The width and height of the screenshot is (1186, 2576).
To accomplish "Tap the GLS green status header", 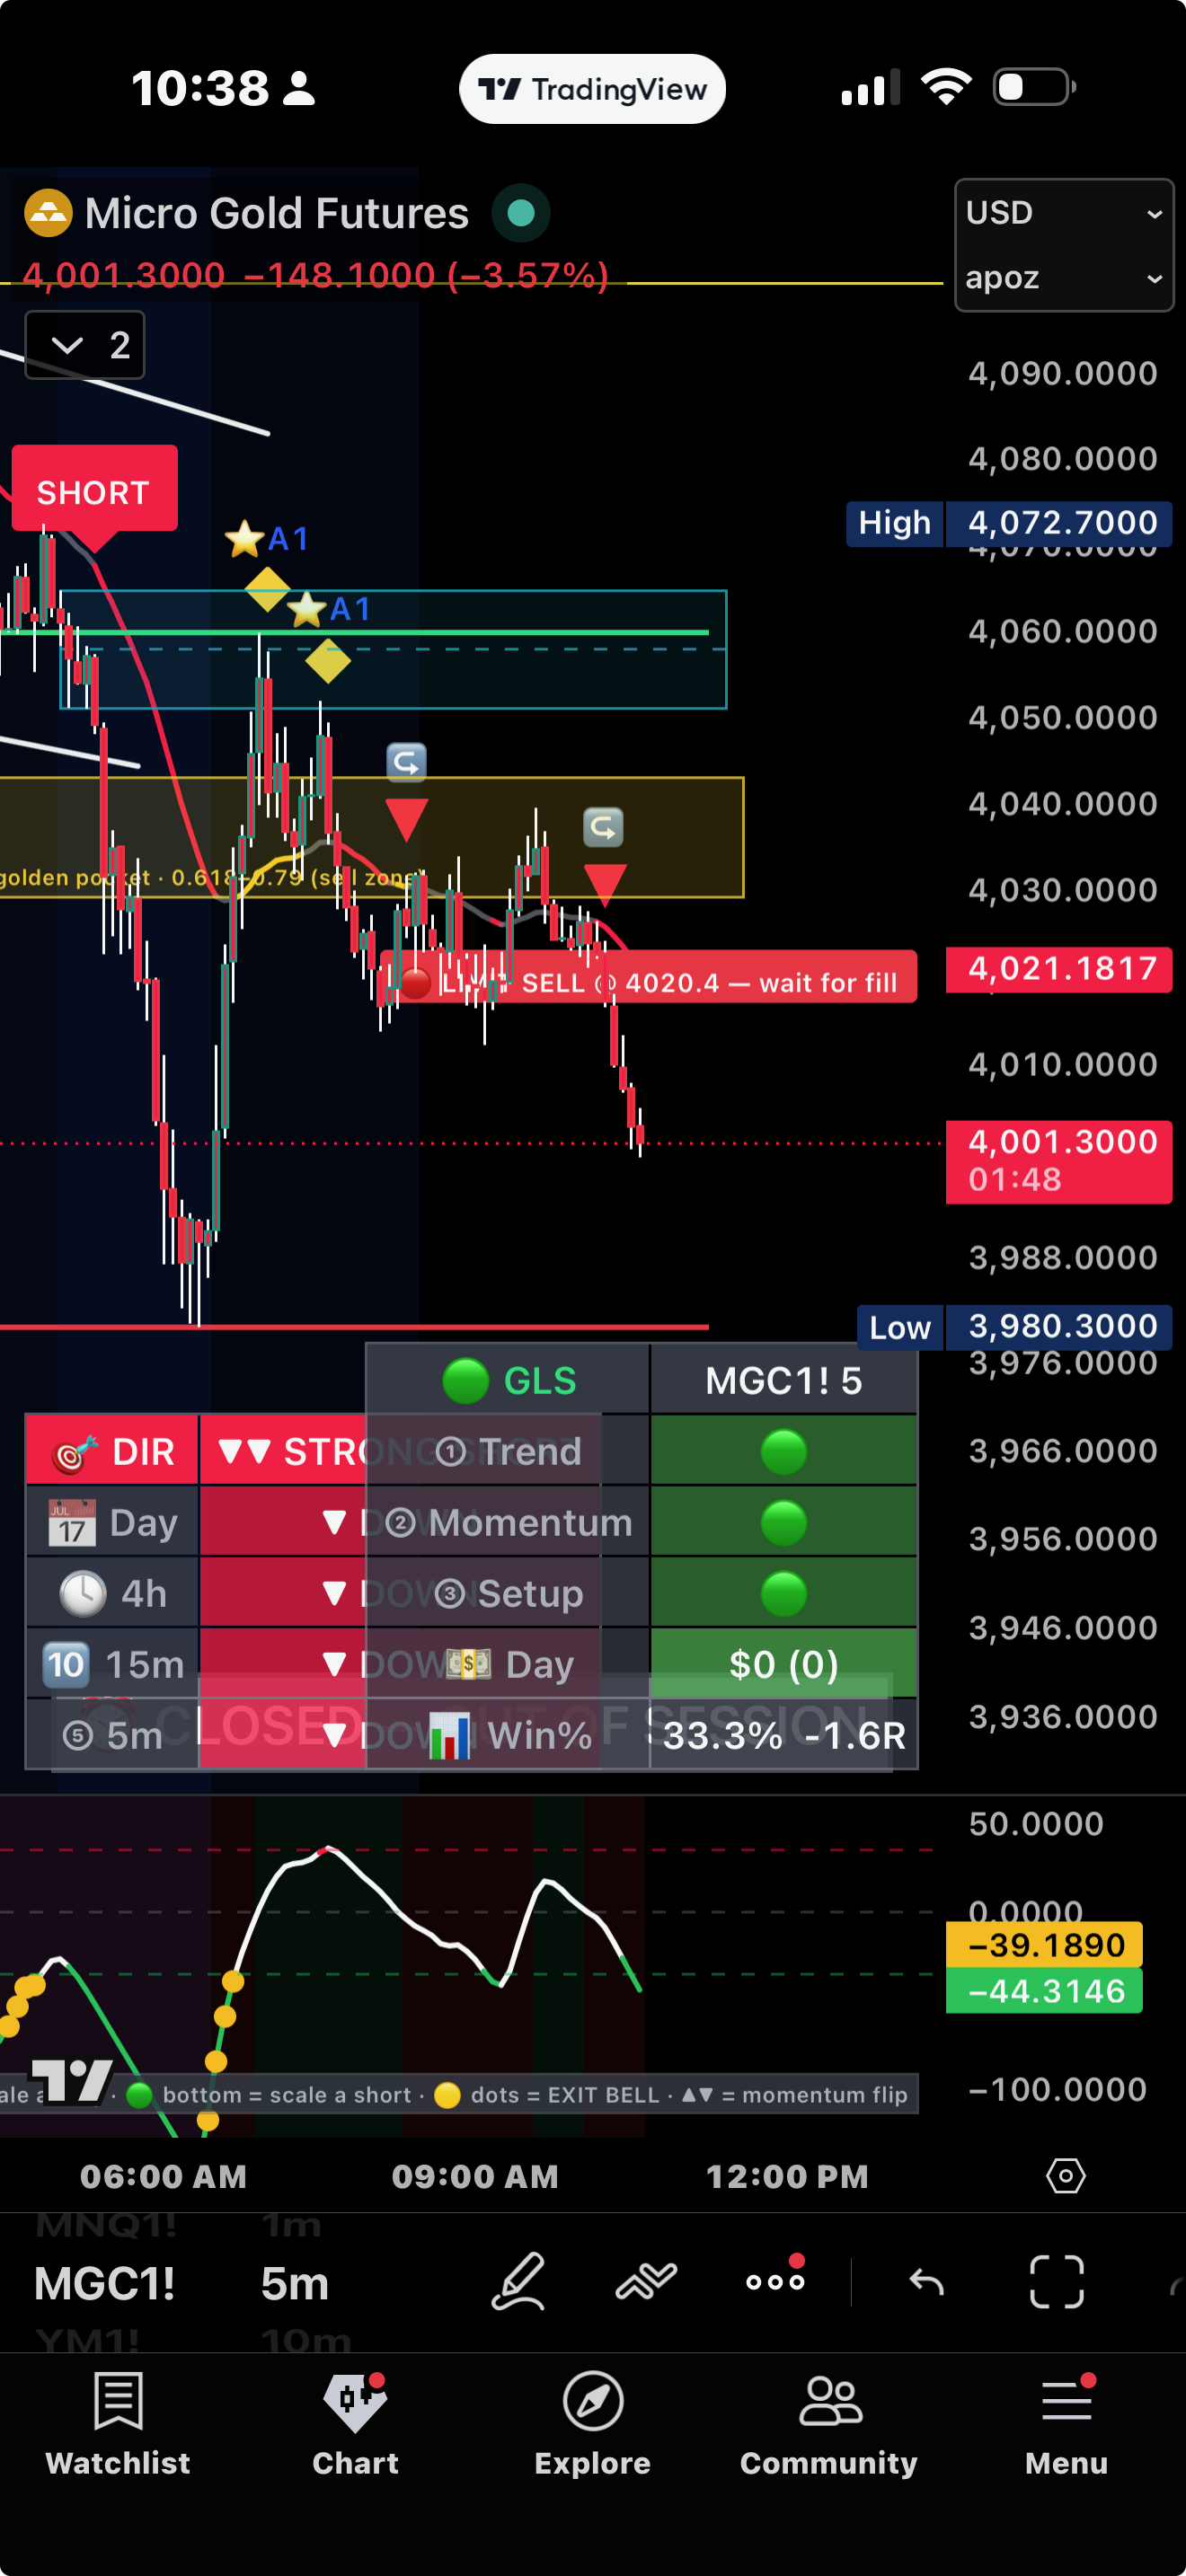I will click(509, 1381).
